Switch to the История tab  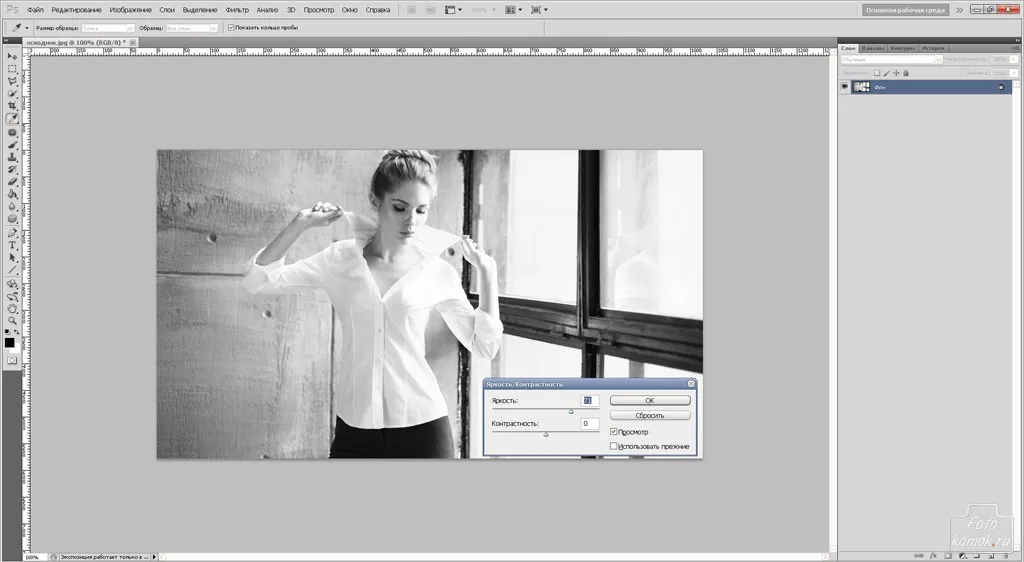(x=933, y=48)
